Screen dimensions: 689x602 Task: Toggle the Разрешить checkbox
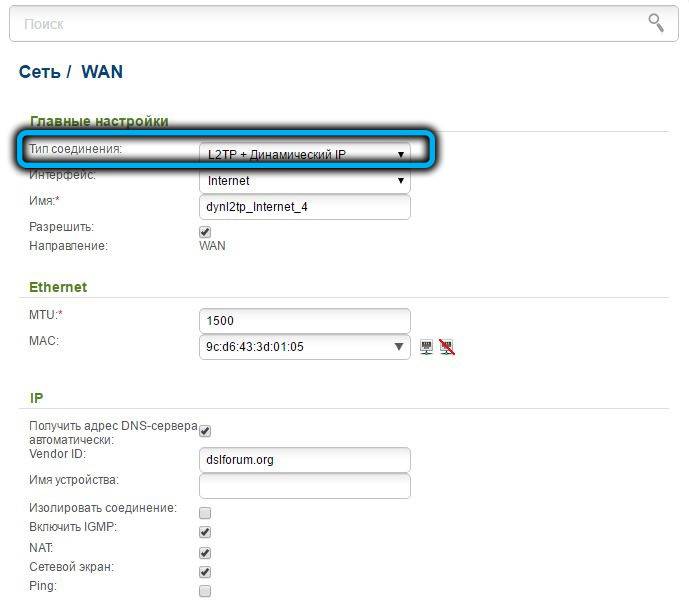(205, 232)
